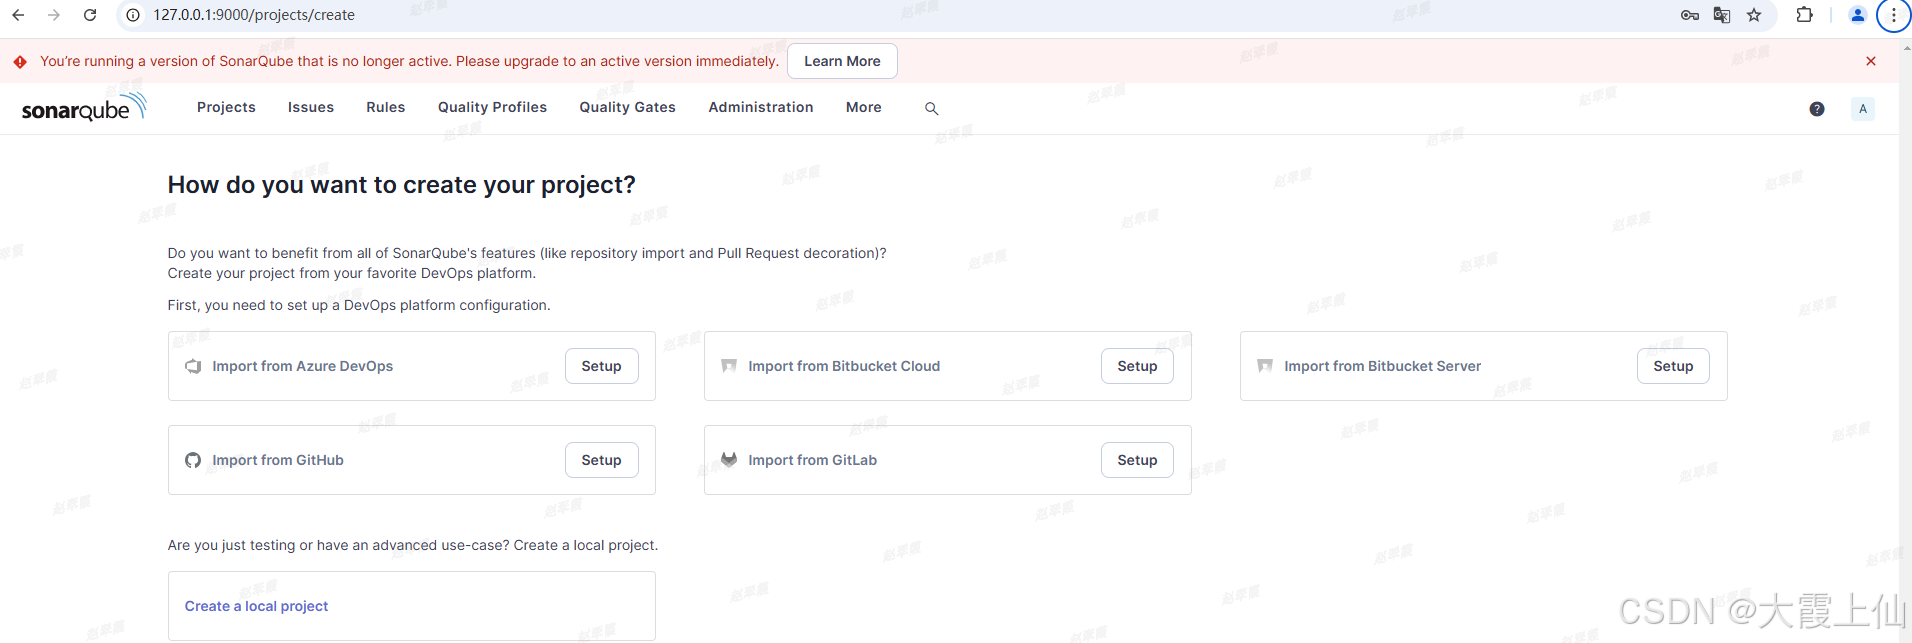Click Import from Bitbucket Cloud text

click(844, 366)
